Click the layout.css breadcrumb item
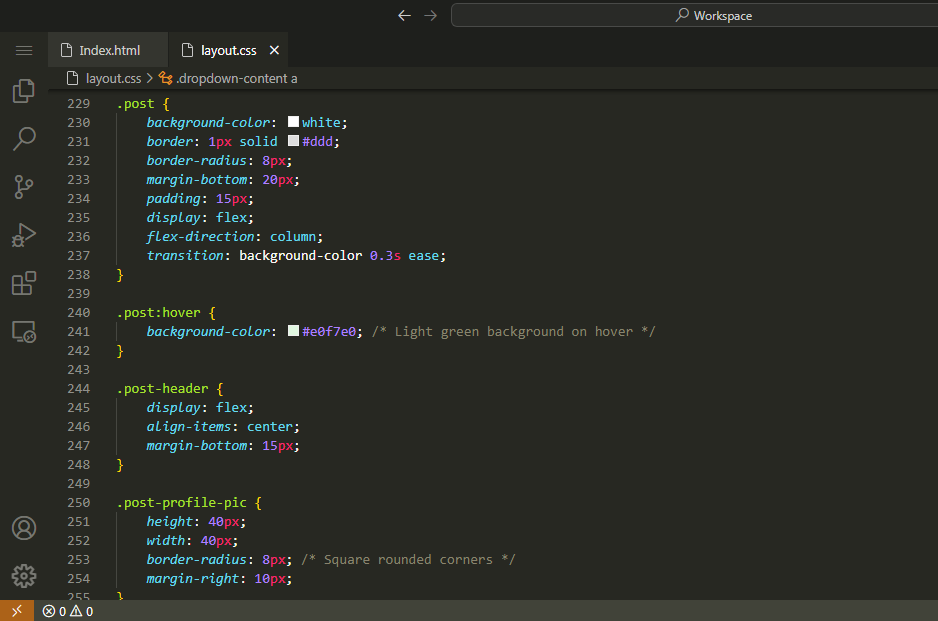 (x=112, y=78)
